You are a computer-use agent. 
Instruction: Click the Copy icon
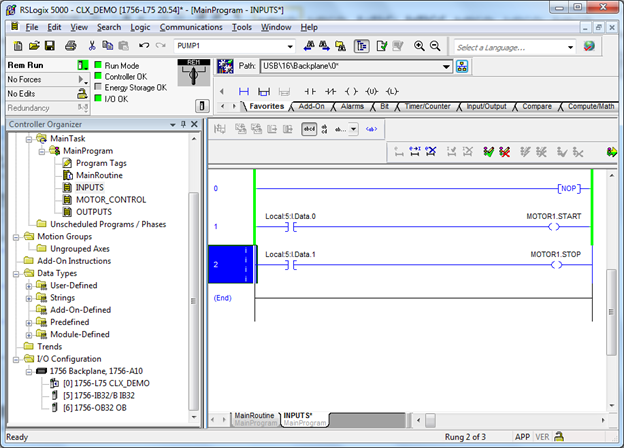pyautogui.click(x=107, y=46)
